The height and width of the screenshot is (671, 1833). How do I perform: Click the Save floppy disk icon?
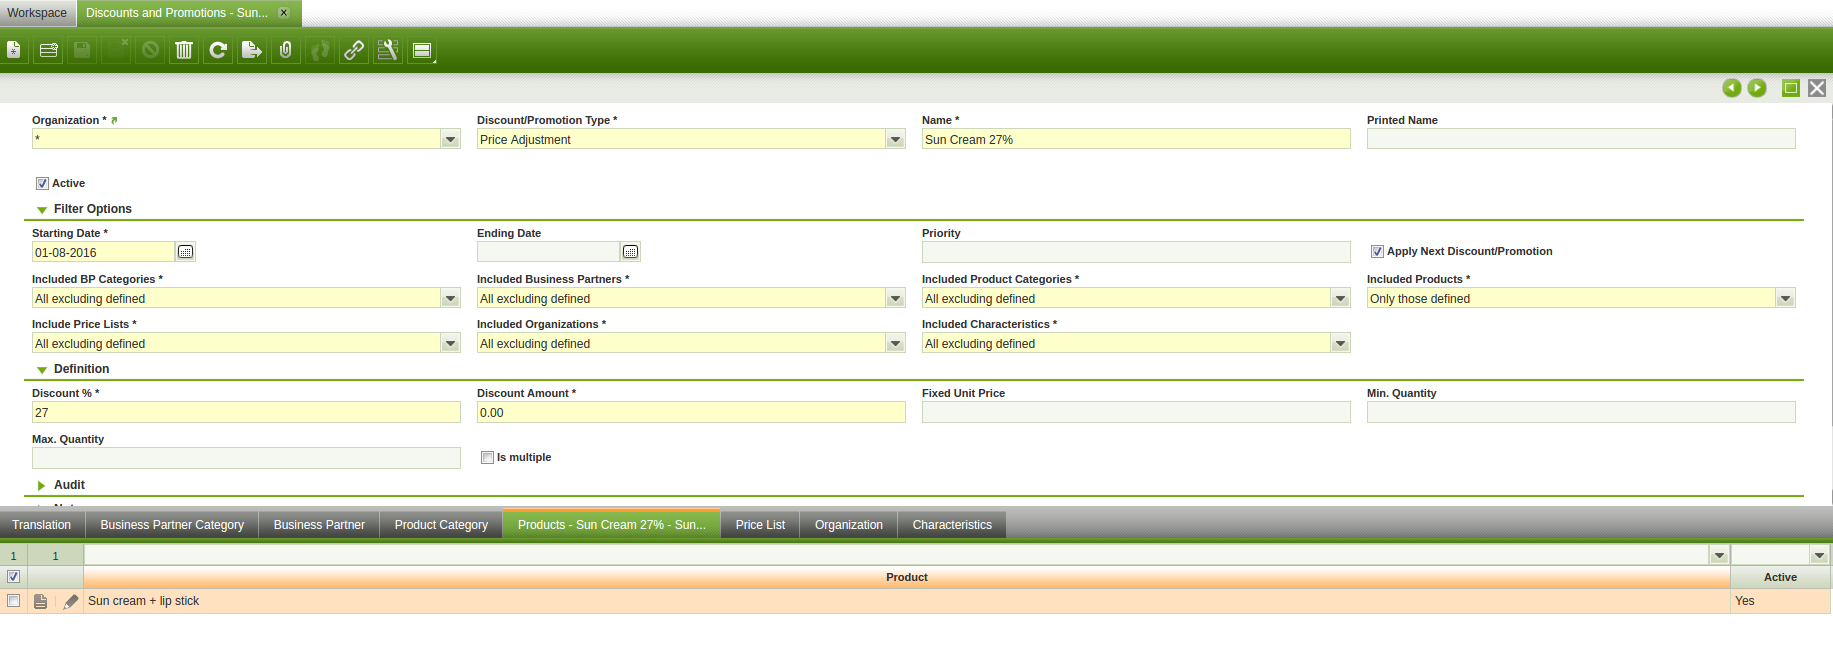82,50
